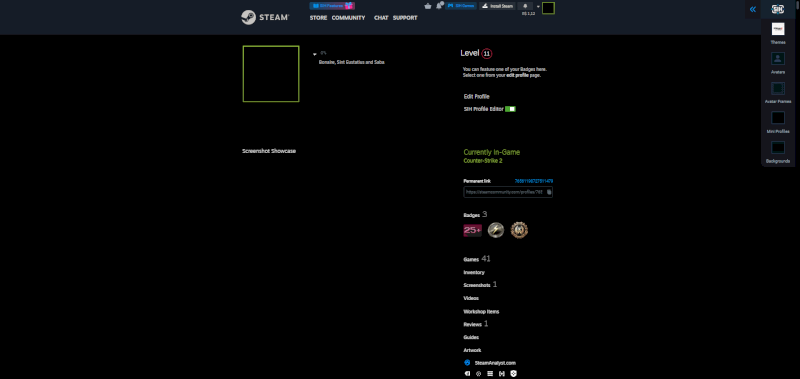
Task: Open the Videos link
Action: tap(471, 298)
